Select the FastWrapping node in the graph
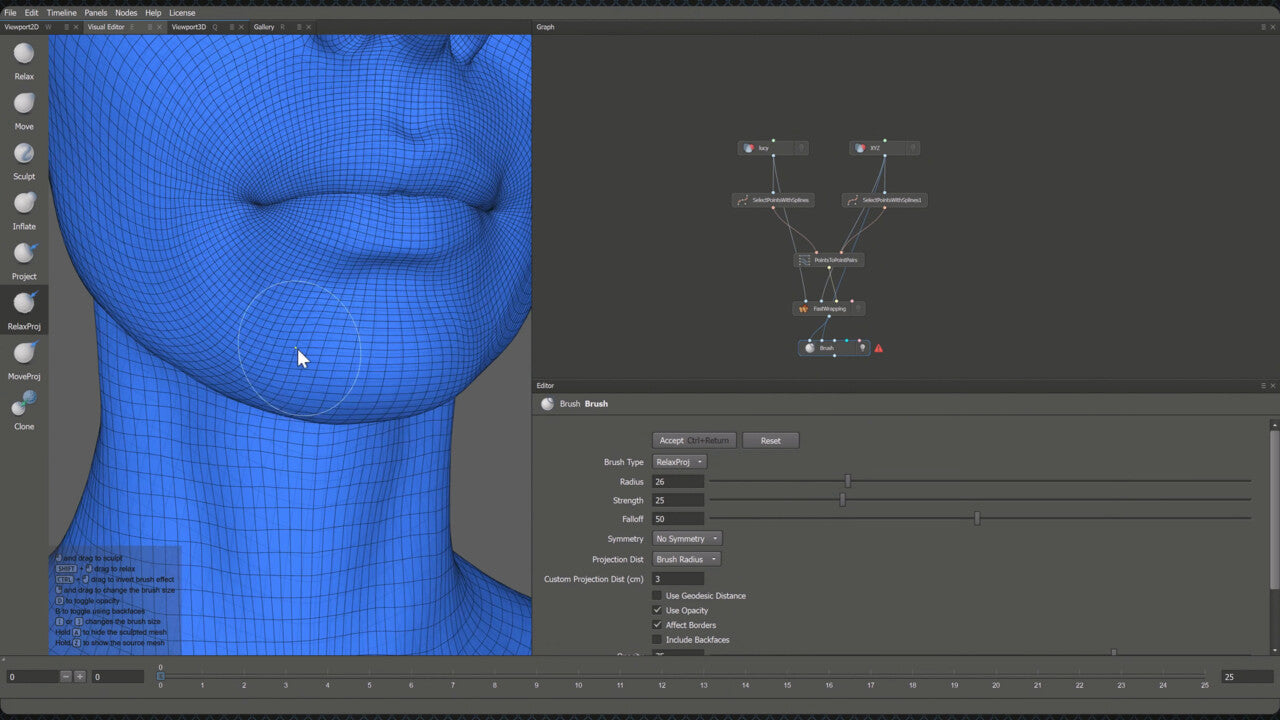 pos(830,308)
